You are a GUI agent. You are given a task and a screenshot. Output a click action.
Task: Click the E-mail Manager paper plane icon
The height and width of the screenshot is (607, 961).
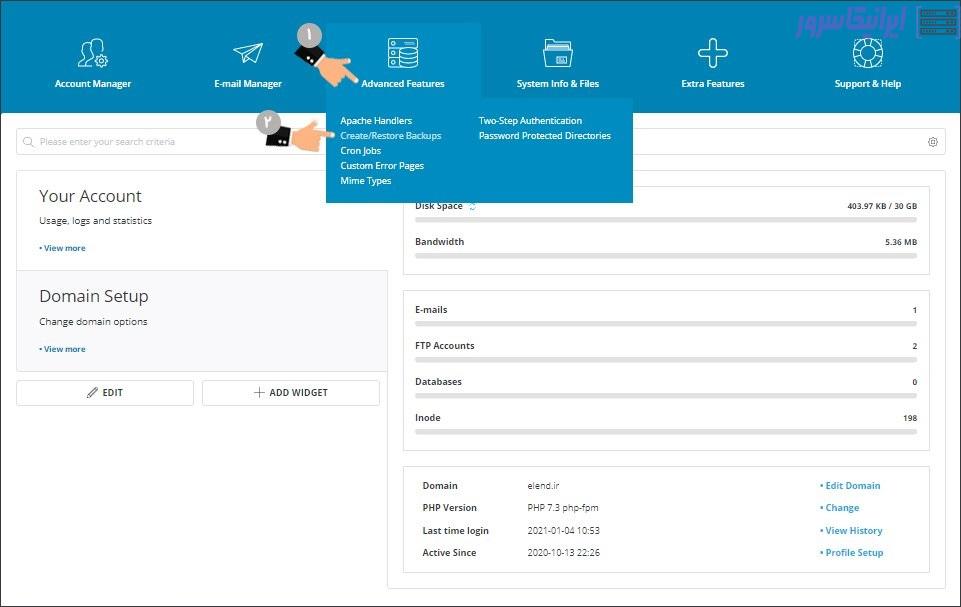coord(248,53)
